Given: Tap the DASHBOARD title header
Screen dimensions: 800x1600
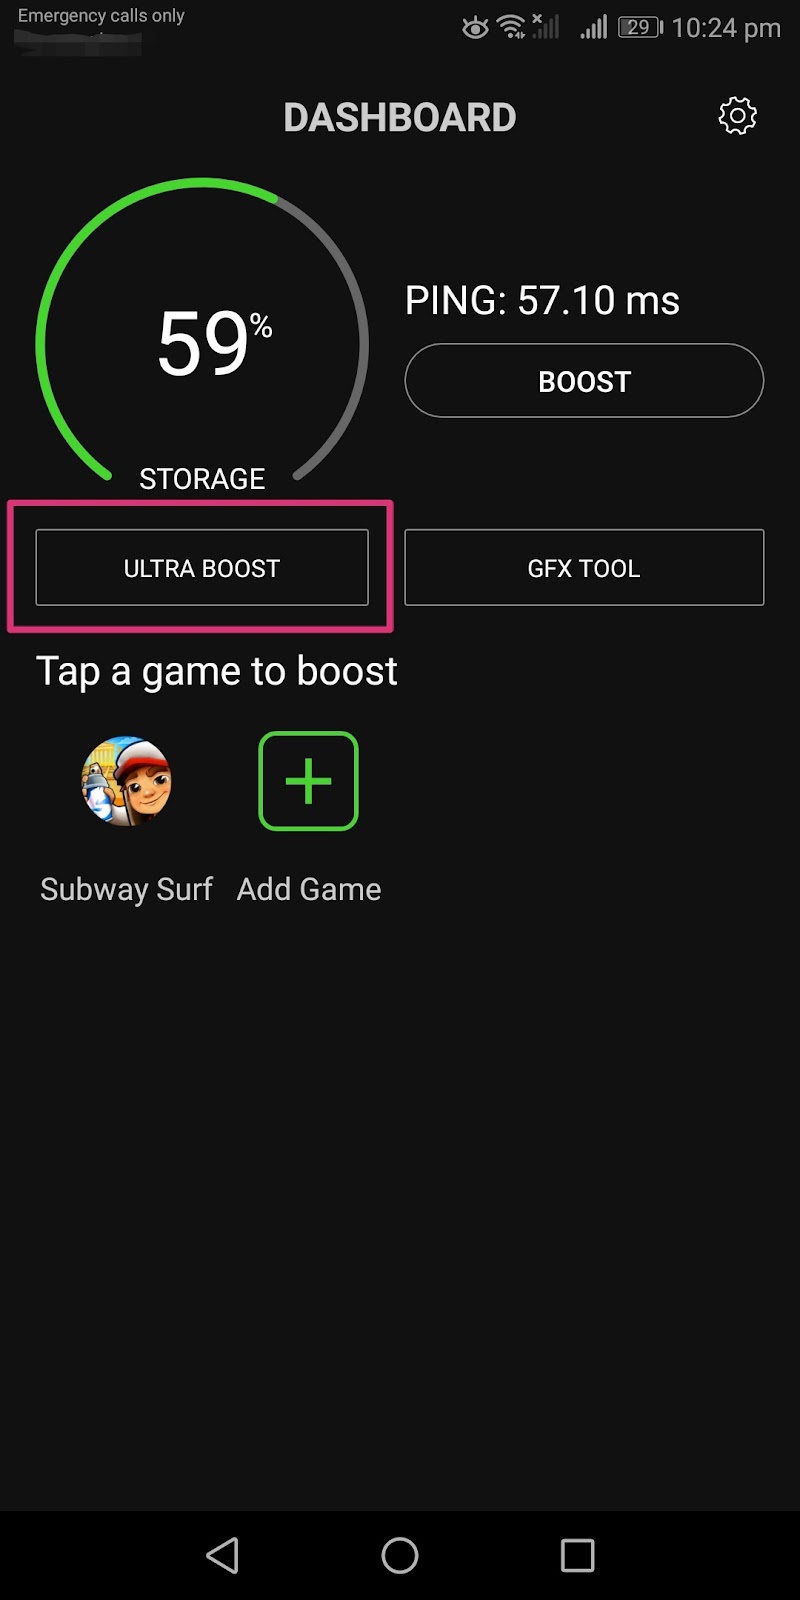Looking at the screenshot, I should [x=400, y=118].
